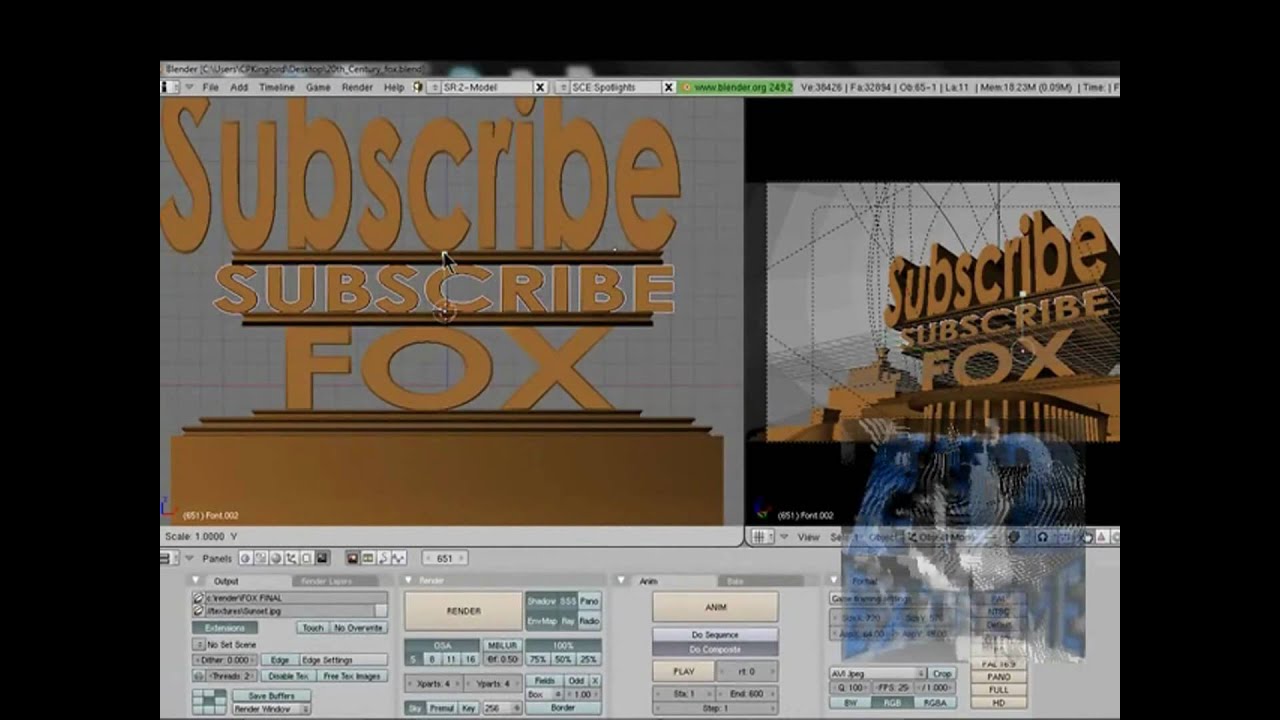Screen dimensions: 1280x720
Task: Click the Free Tex Images button
Action: [x=352, y=676]
